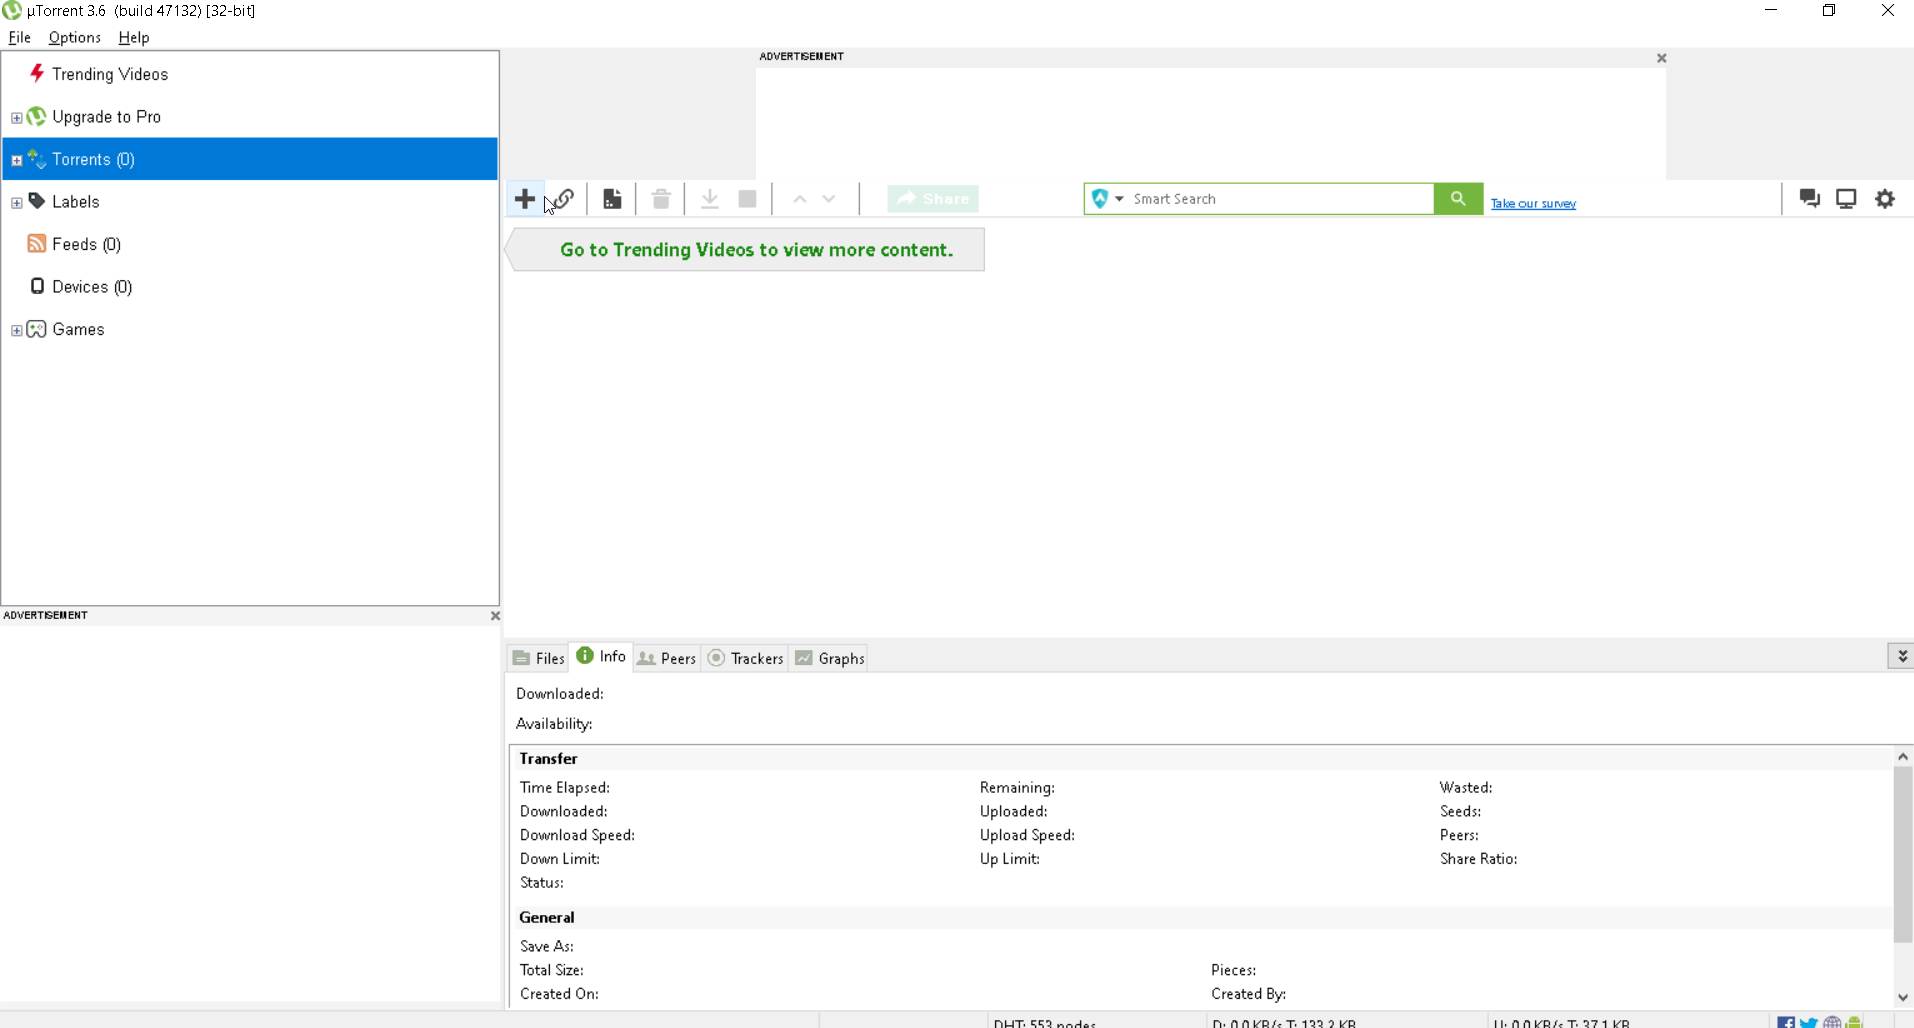This screenshot has height=1028, width=1914.
Task: Expand the Games tree node
Action: (16, 330)
